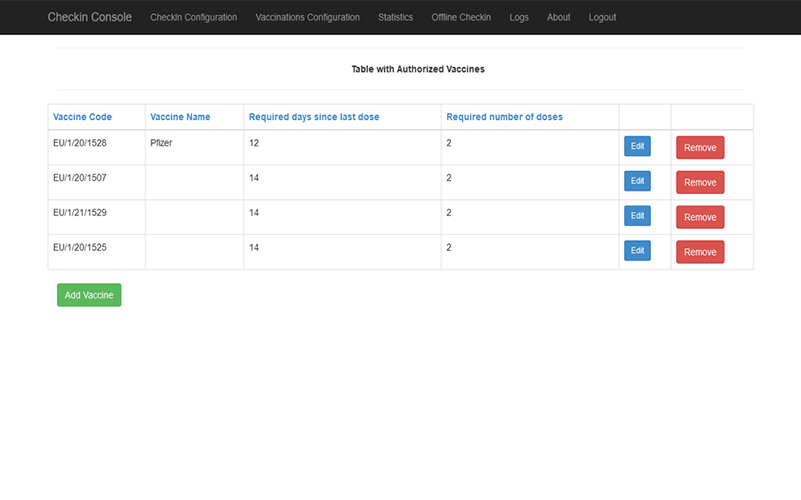Remove vaccine with code EU/1/20/1507
The width and height of the screenshot is (801, 500).
tap(700, 182)
